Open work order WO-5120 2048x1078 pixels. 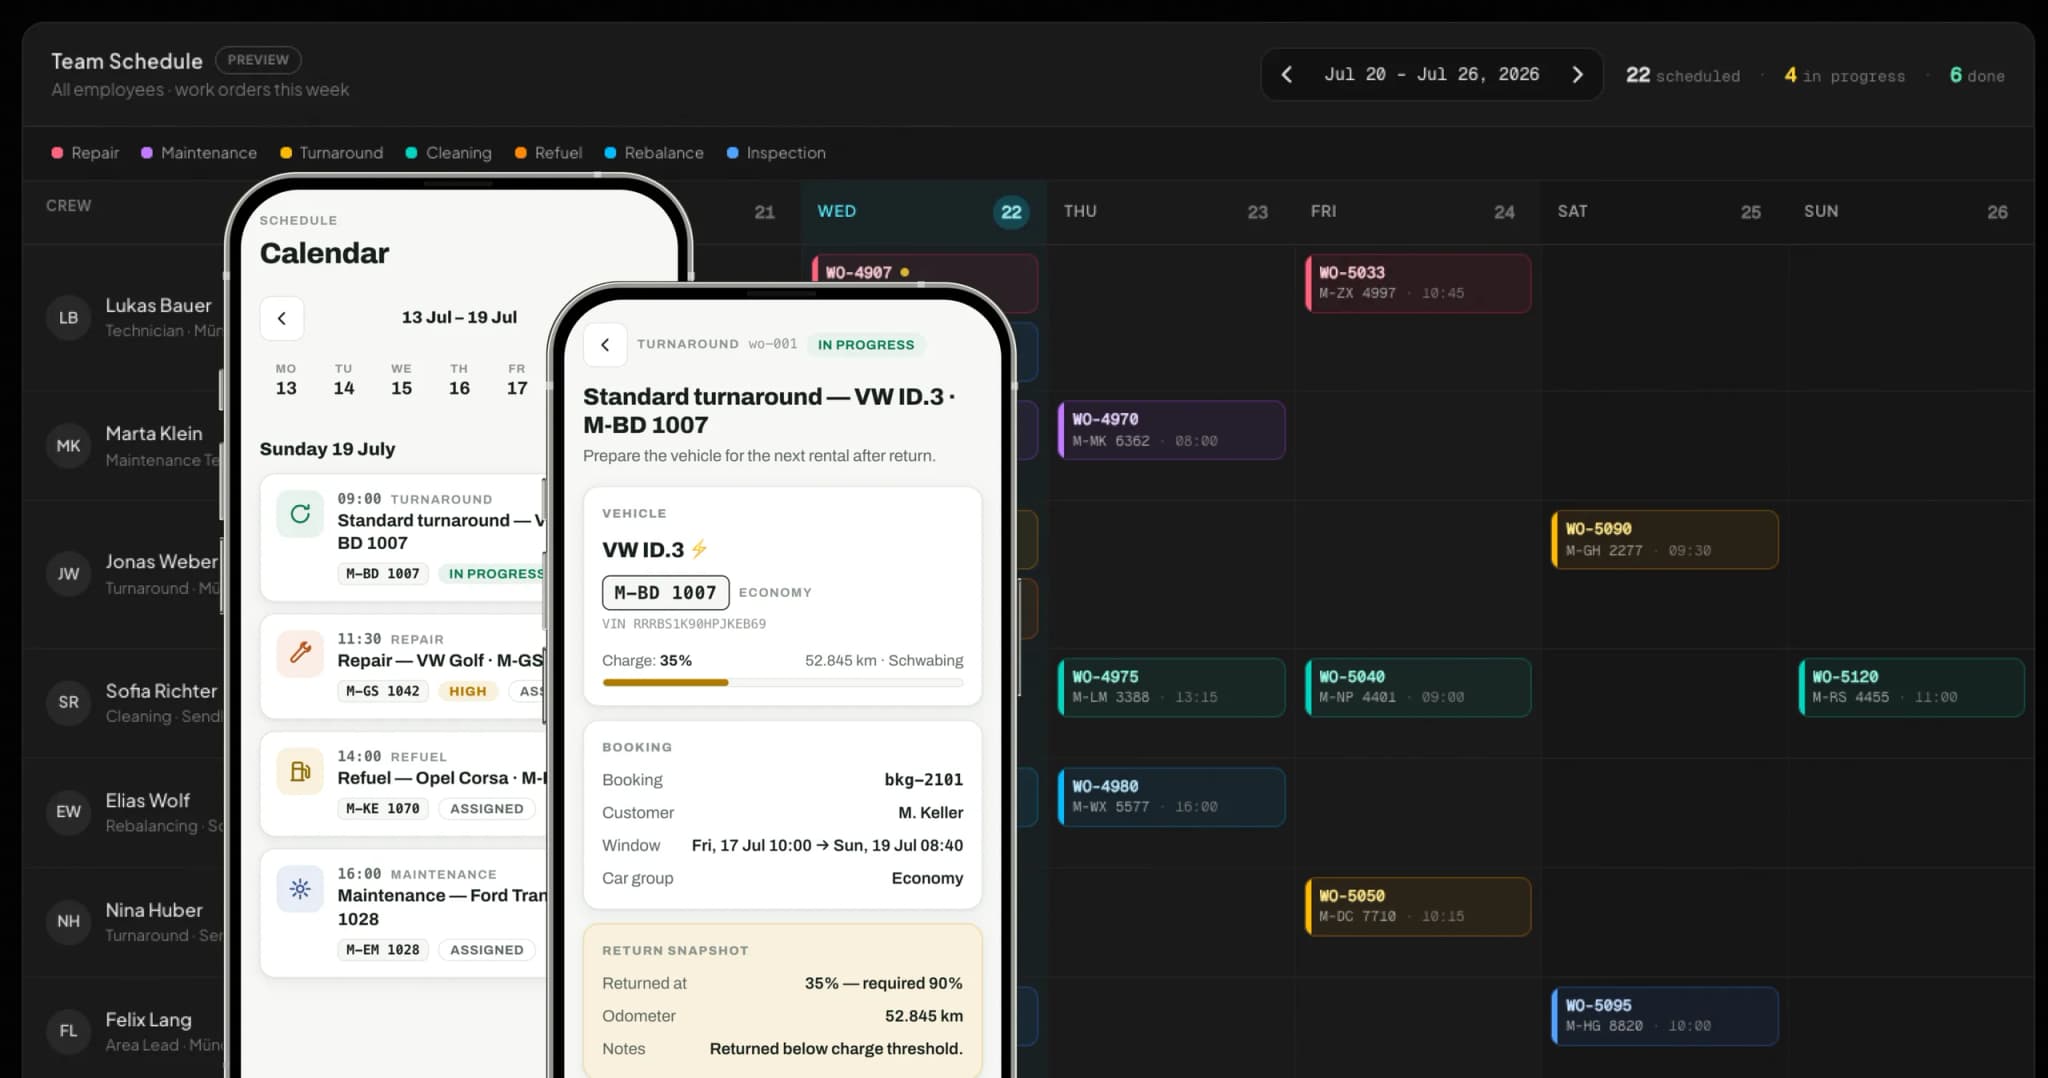click(1911, 687)
